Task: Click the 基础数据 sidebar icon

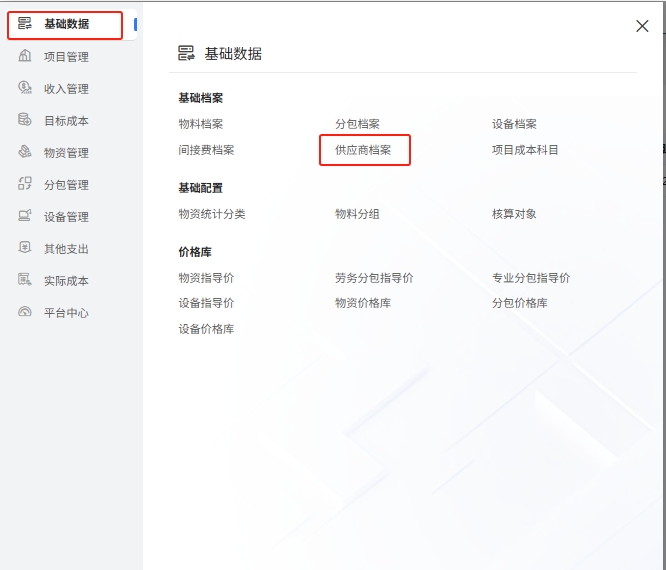Action: pos(25,24)
